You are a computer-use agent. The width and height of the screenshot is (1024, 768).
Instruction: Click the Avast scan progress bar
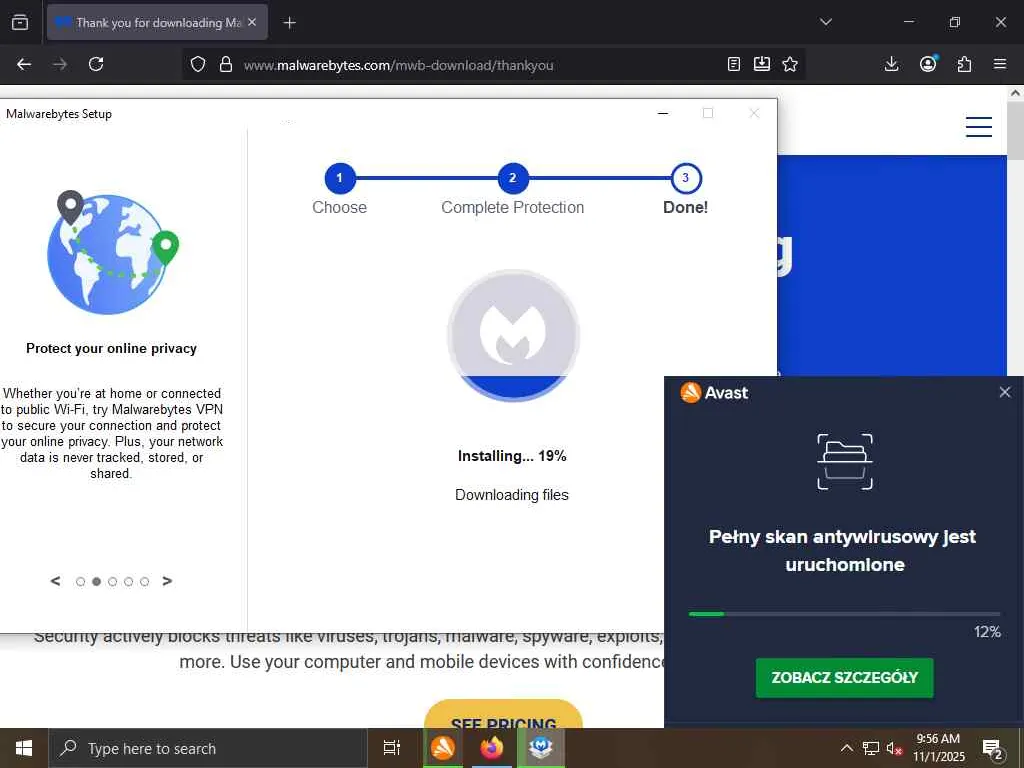(844, 614)
